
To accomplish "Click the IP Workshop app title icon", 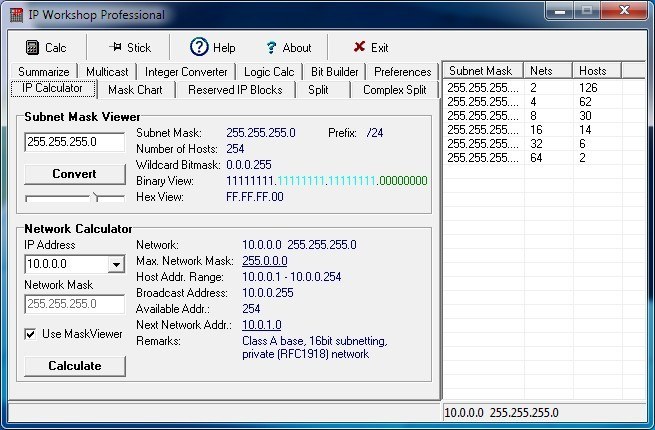I will pyautogui.click(x=16, y=15).
